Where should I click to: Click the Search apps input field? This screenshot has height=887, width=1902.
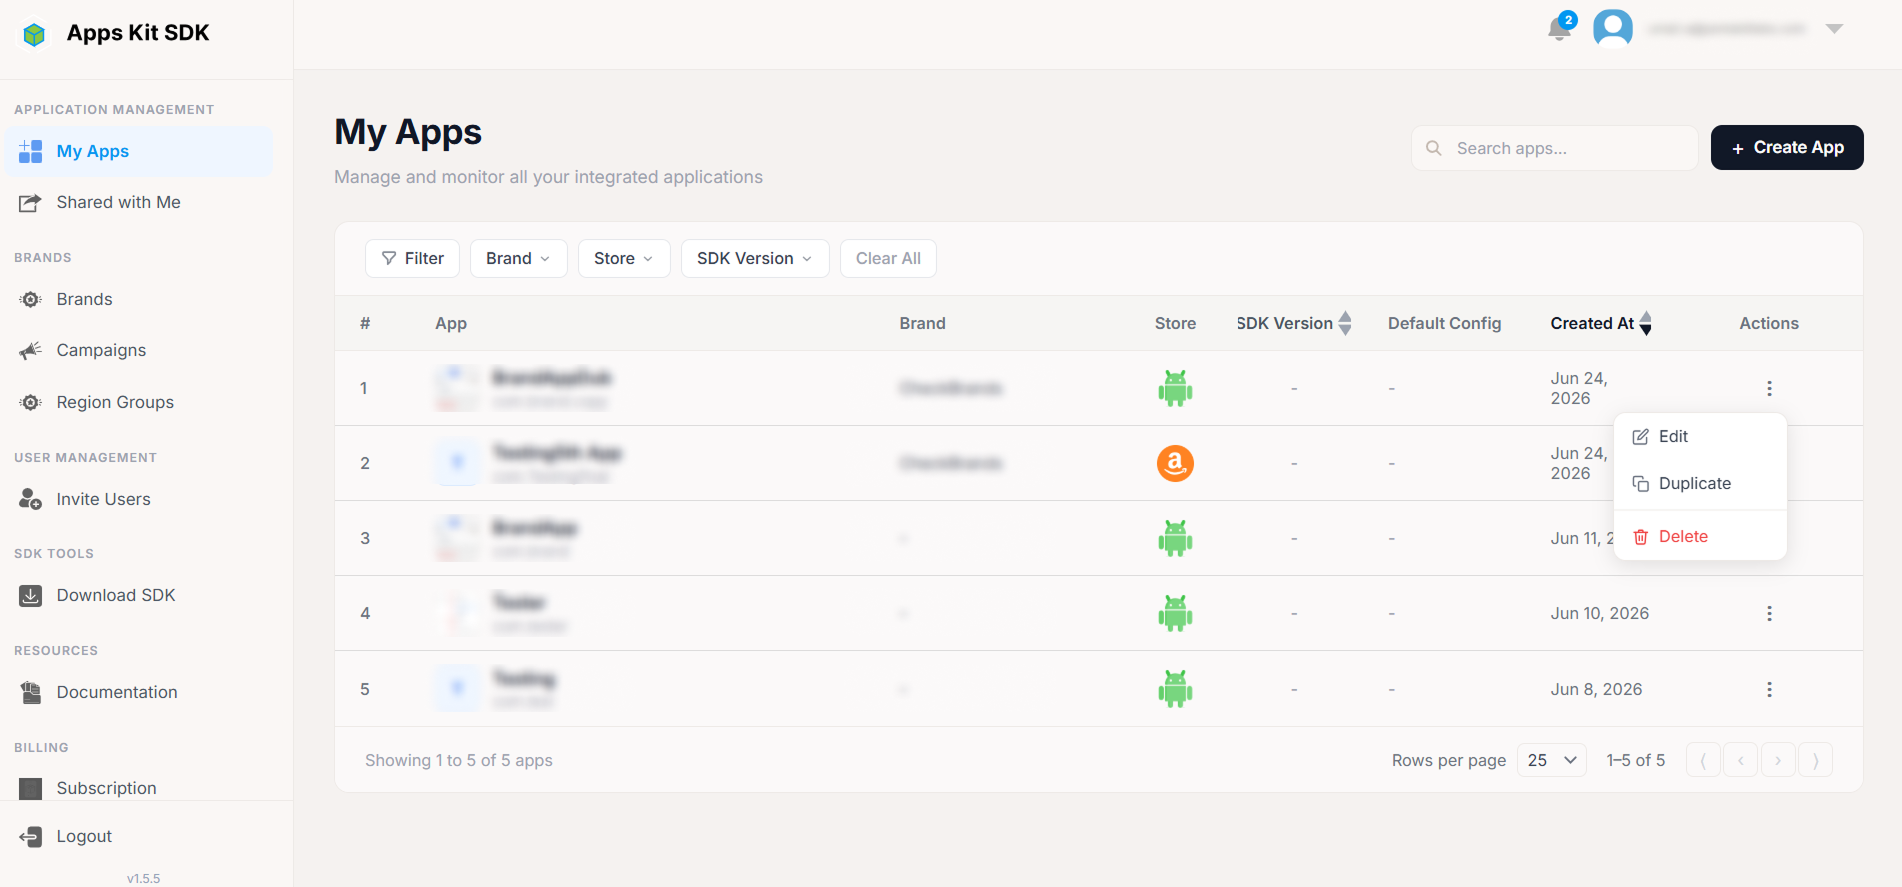click(1555, 148)
